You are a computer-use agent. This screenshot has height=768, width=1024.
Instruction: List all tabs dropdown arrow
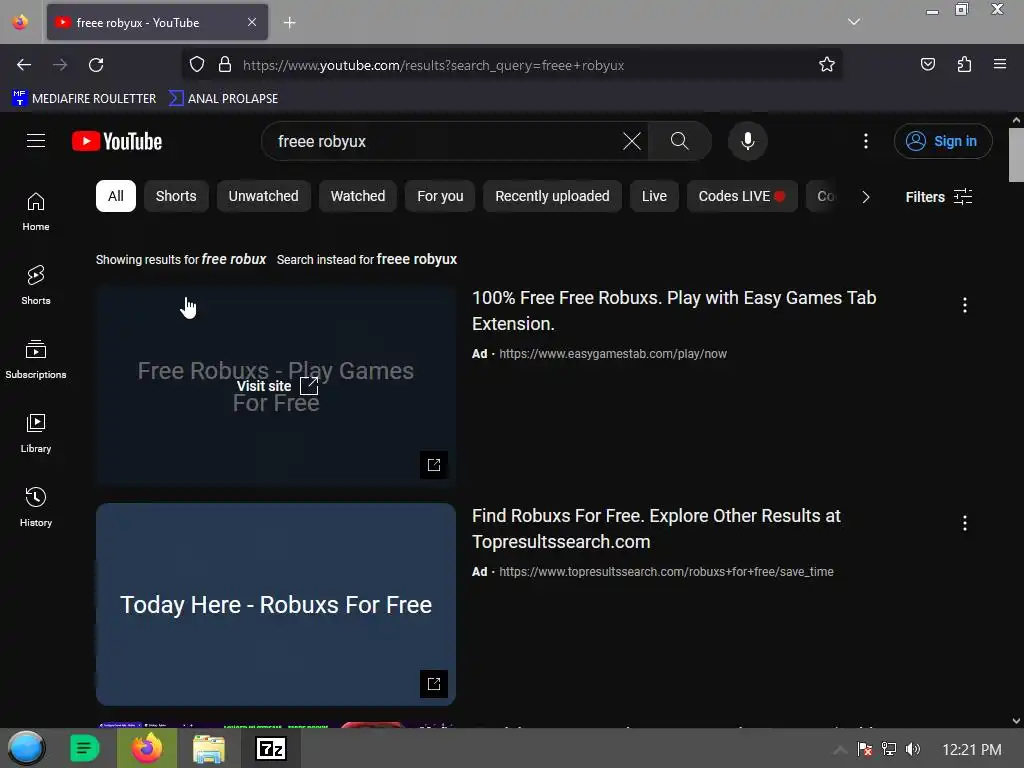pos(854,22)
